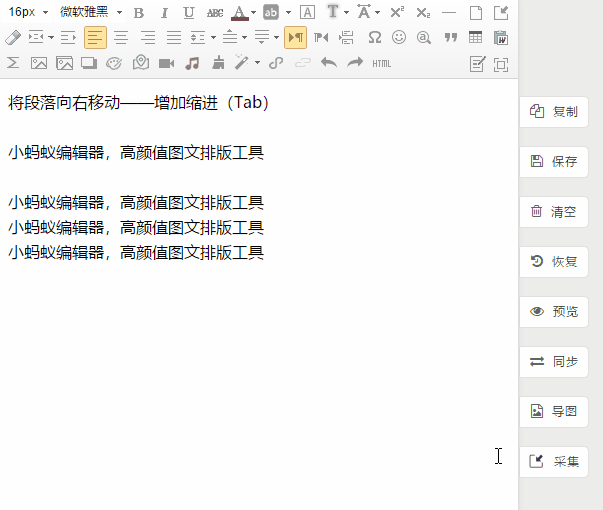Expand the font color dropdown arrow
The width and height of the screenshot is (603, 510).
pos(253,13)
